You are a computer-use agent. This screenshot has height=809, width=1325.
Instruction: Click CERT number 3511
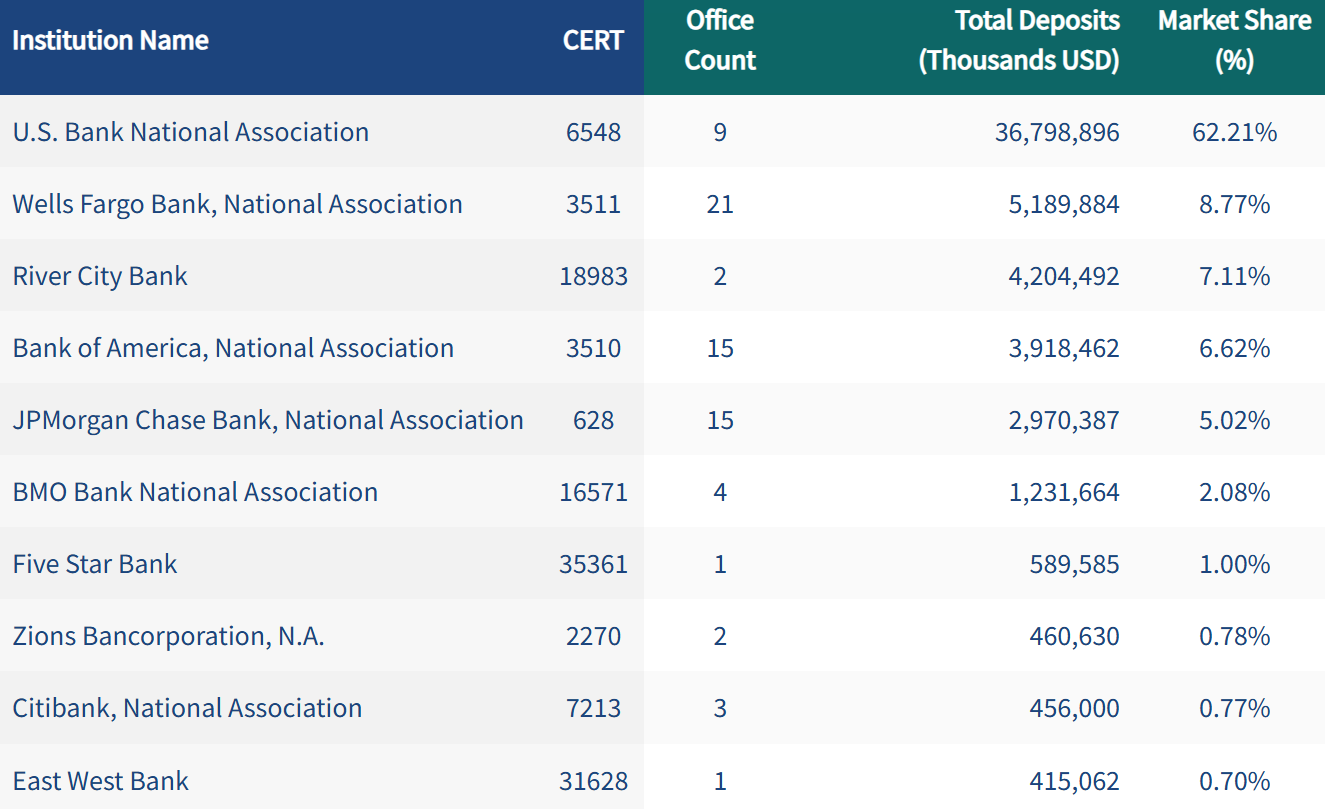tap(594, 204)
